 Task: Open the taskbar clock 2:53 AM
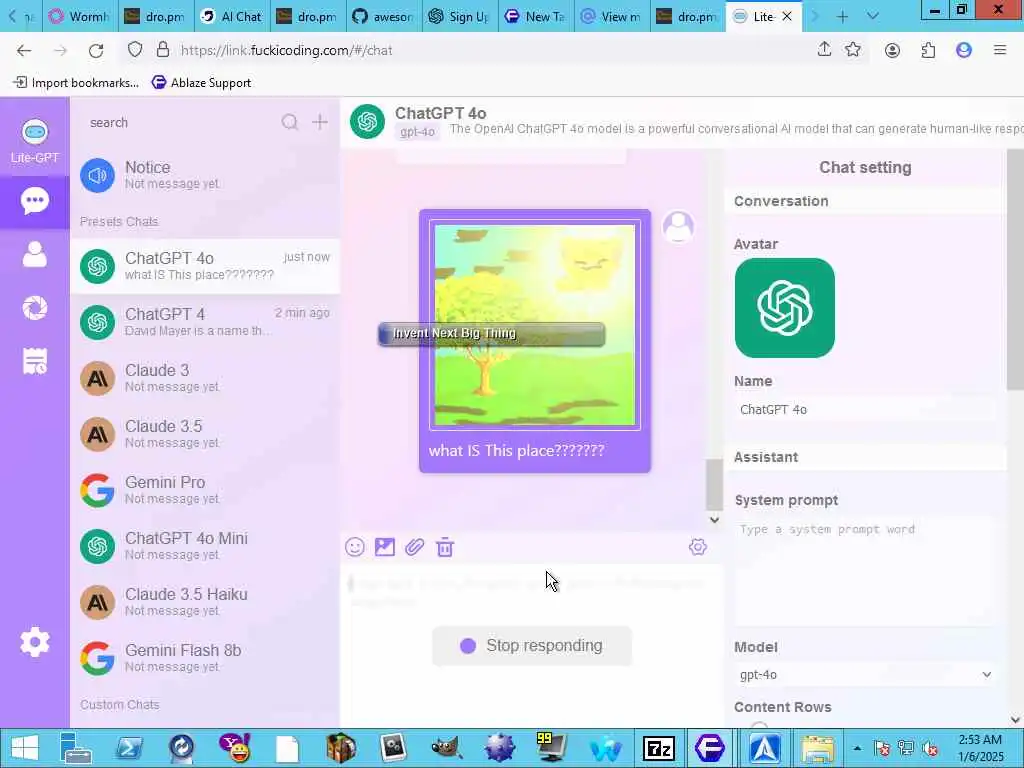coord(980,748)
